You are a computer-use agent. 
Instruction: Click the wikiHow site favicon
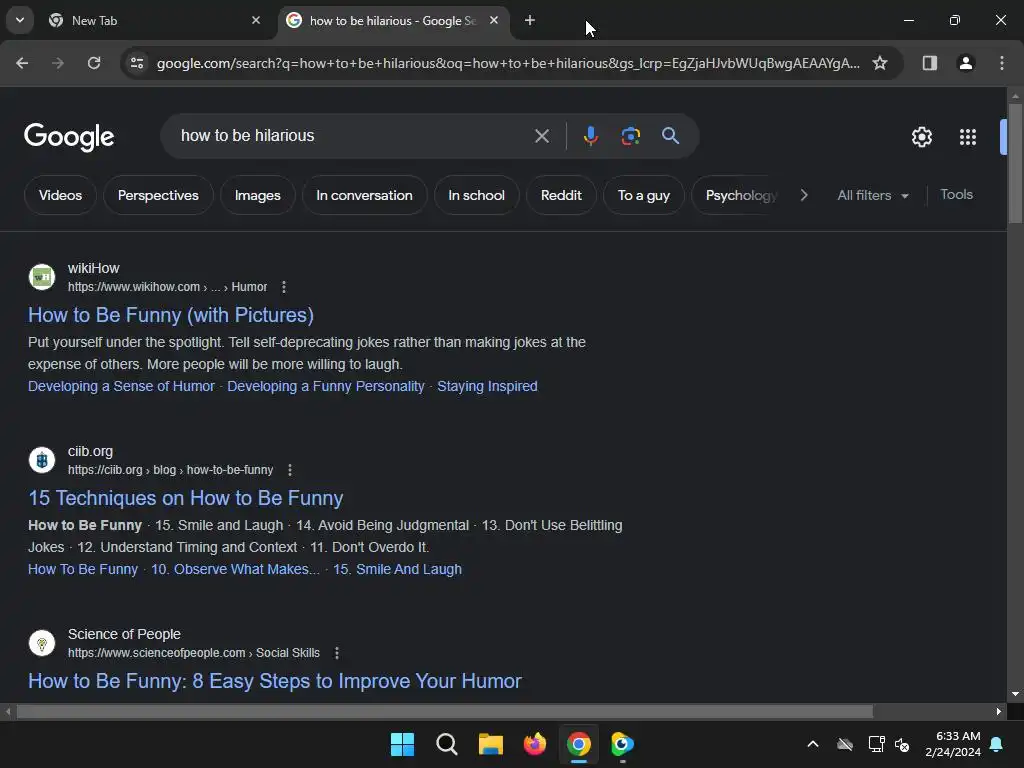pyautogui.click(x=42, y=277)
